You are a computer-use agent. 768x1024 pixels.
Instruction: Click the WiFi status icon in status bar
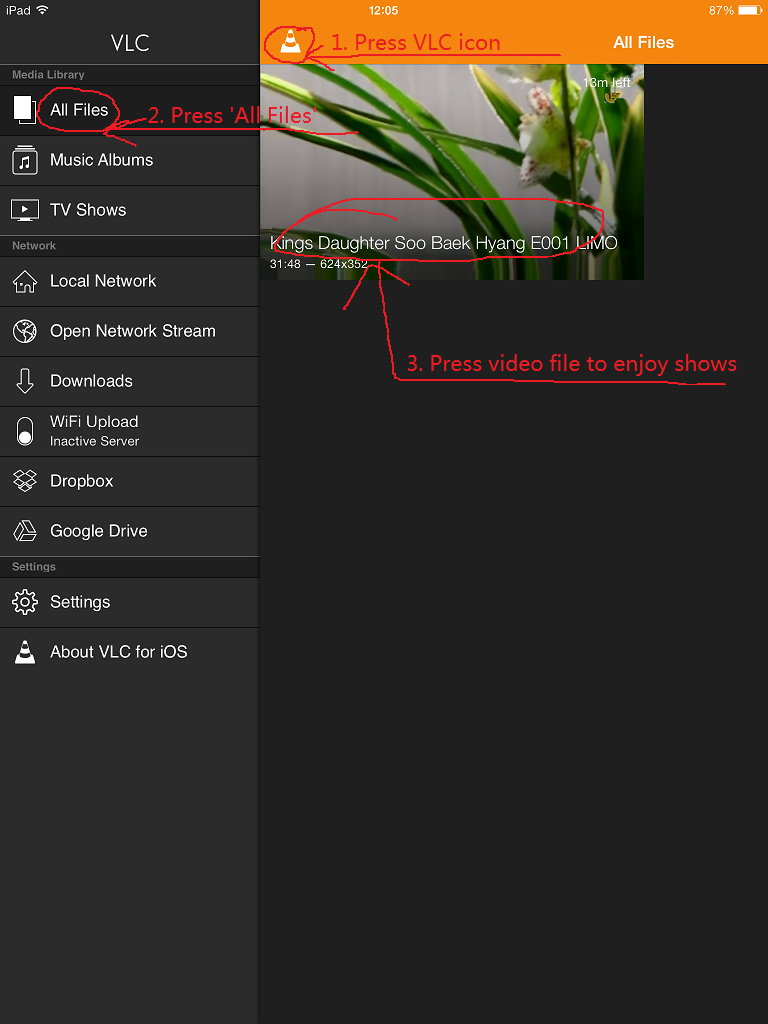click(42, 10)
